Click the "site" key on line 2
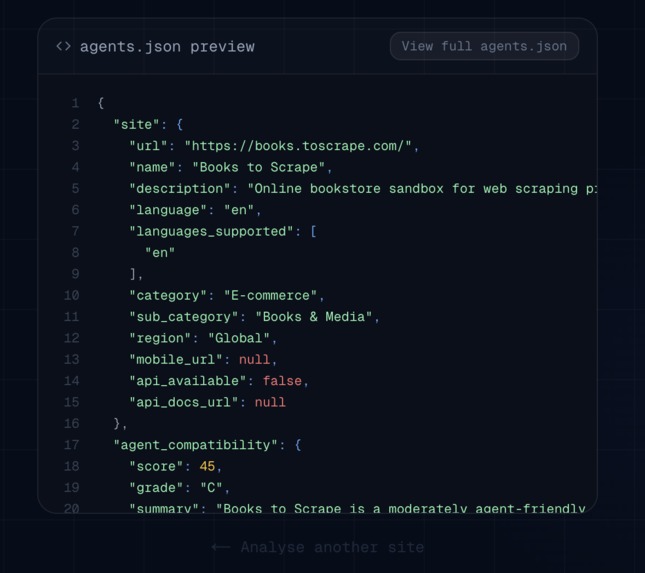Viewport: 645px width, 573px height. [x=137, y=125]
